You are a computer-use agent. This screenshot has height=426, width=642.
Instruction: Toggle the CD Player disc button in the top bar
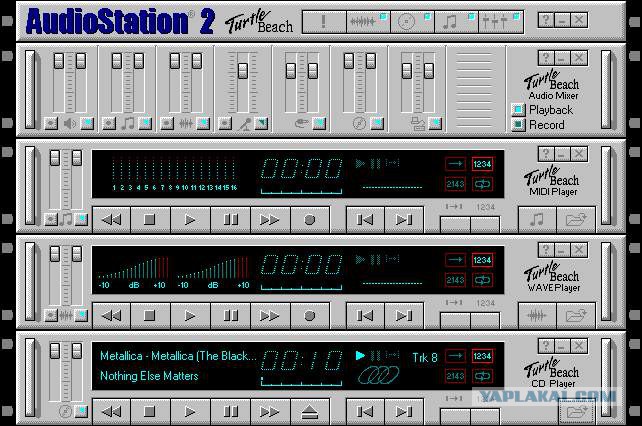pos(412,22)
